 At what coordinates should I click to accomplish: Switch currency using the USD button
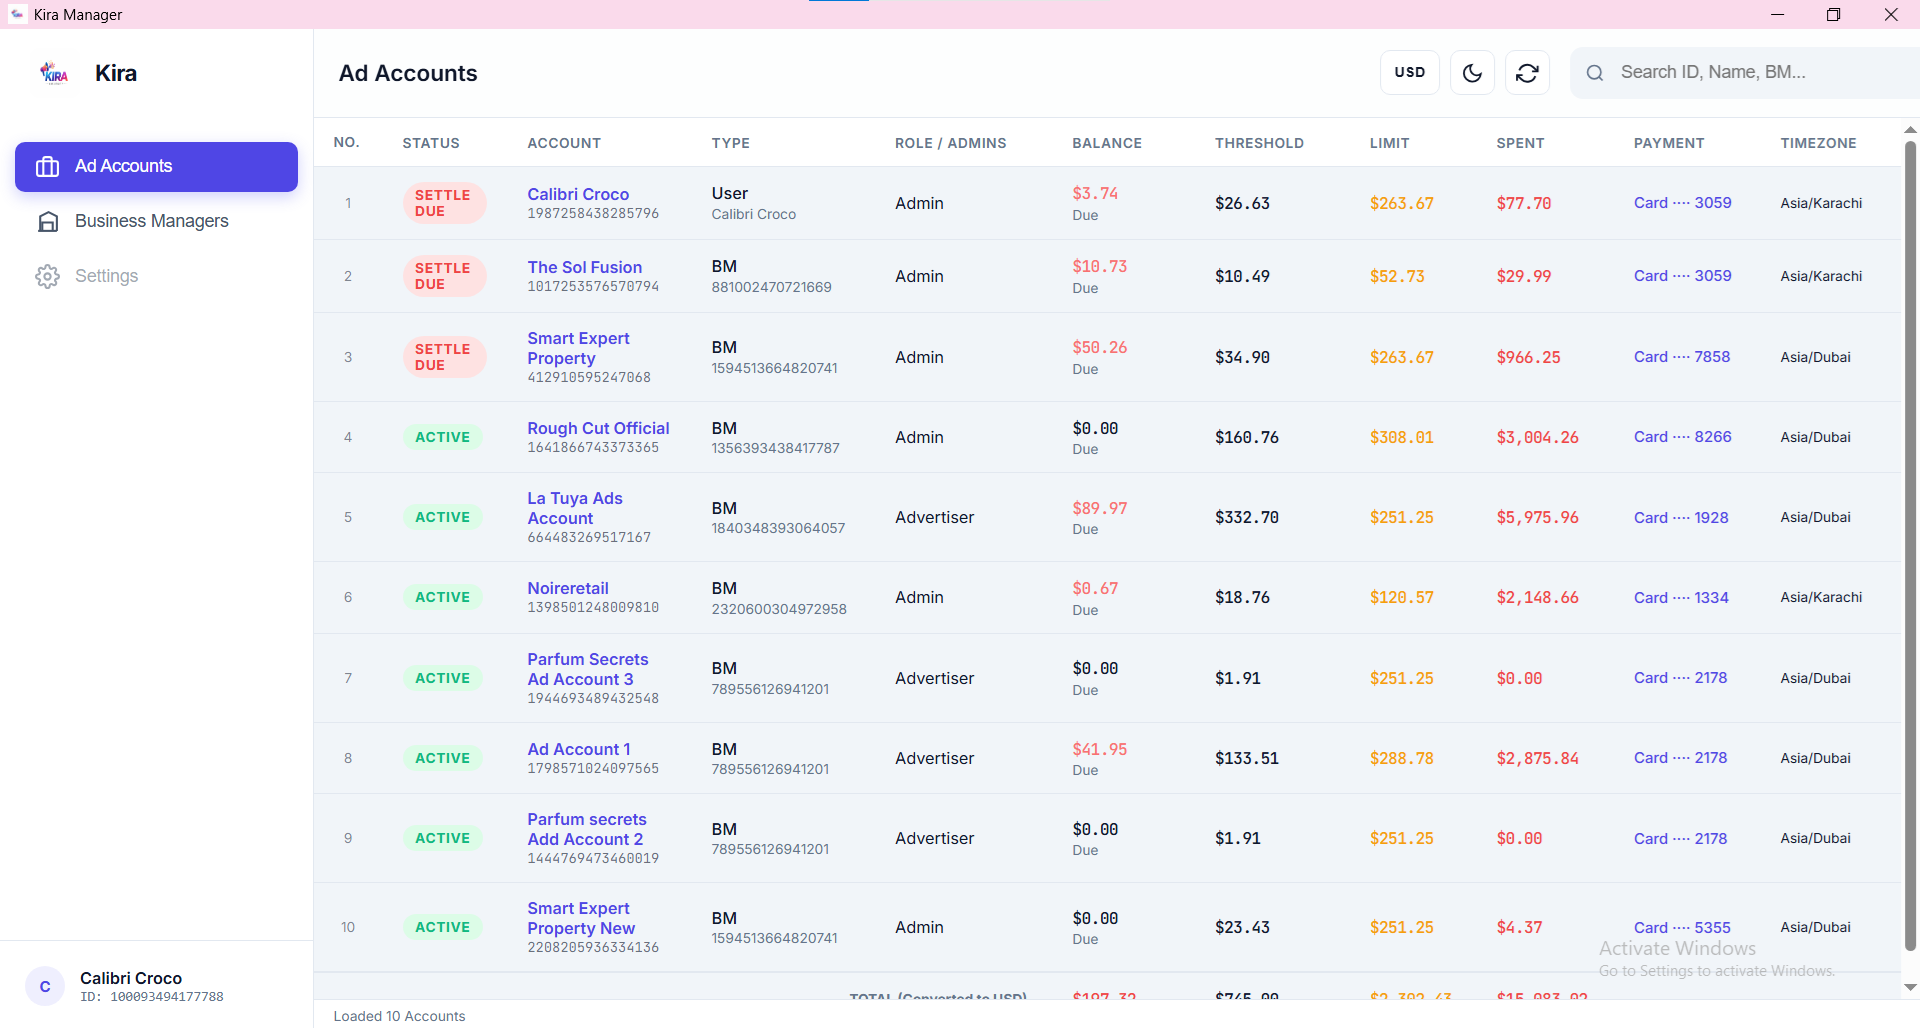click(x=1409, y=73)
